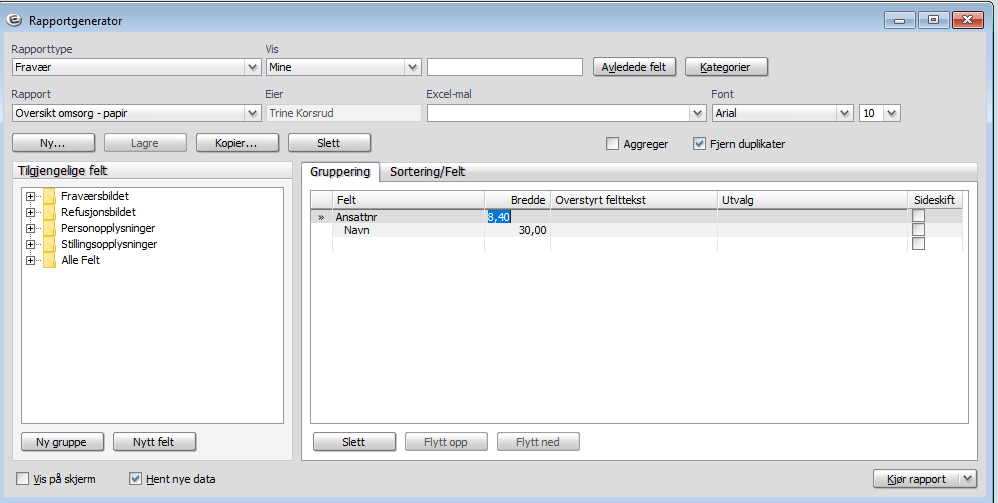Click the Personopplysninger folder icon
This screenshot has width=998, height=503.
click(49, 228)
